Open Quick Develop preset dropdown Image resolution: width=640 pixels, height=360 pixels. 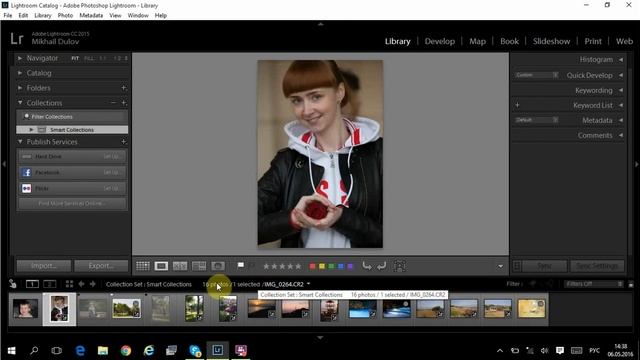coord(536,75)
